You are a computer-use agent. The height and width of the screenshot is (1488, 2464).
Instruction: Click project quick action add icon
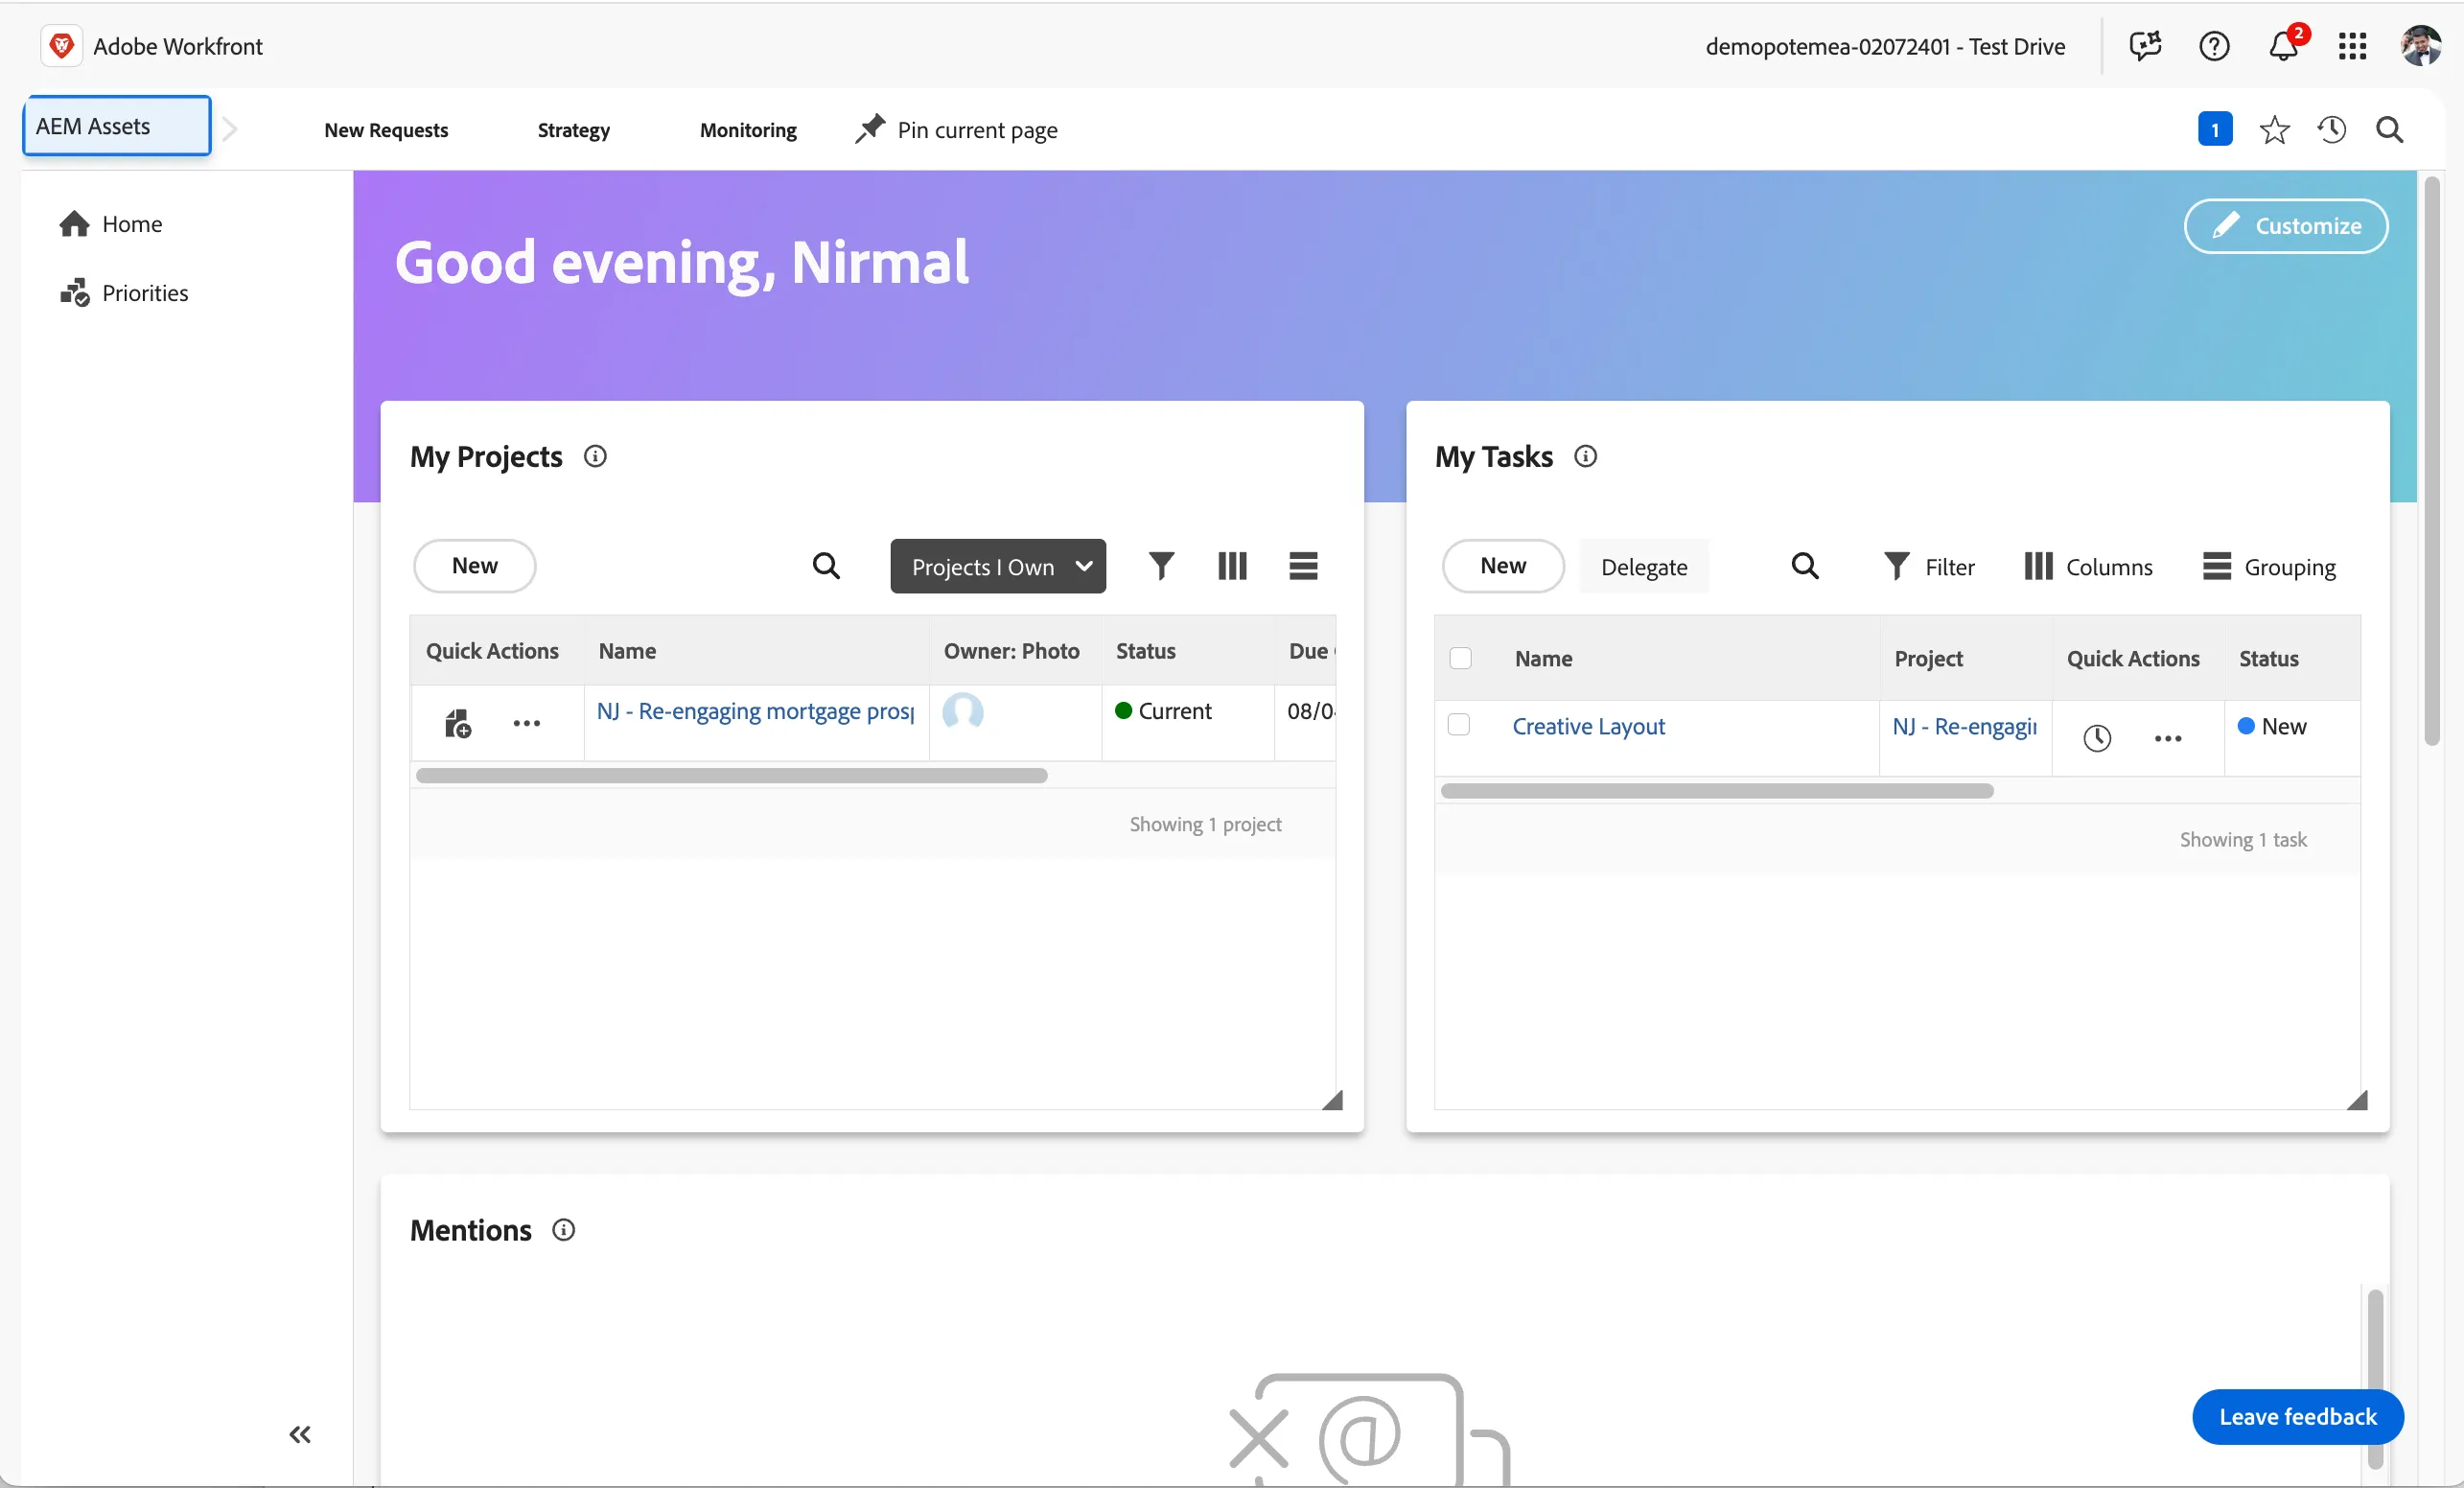coord(457,723)
